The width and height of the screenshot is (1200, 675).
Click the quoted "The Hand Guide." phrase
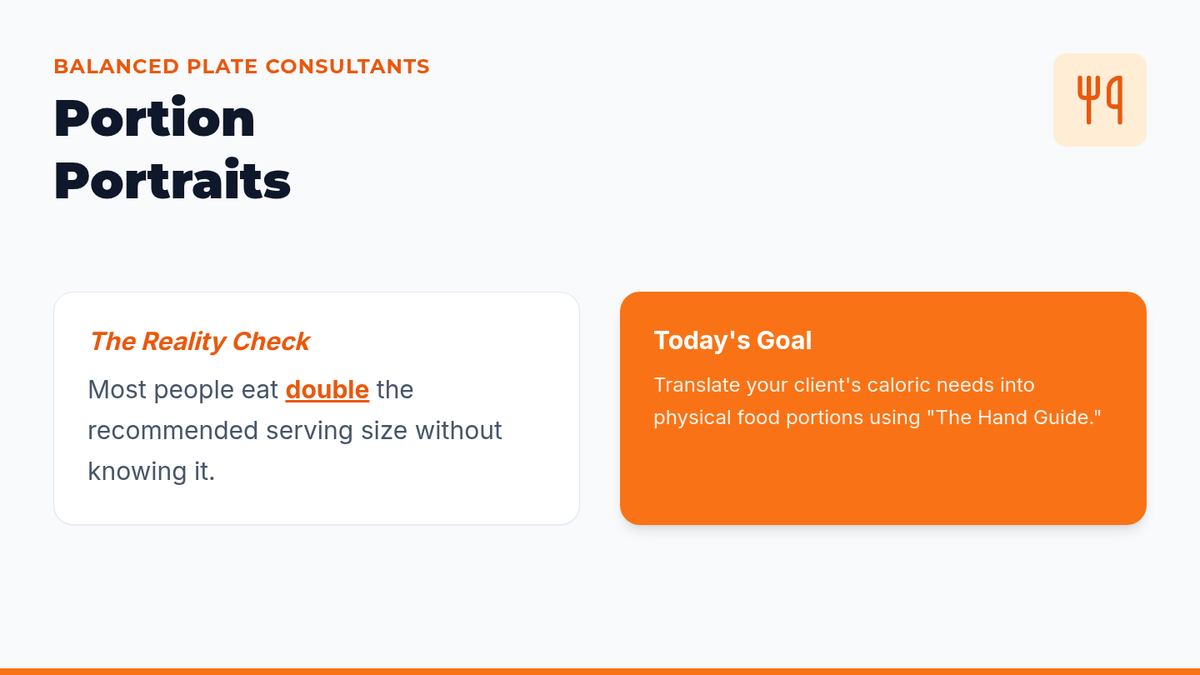click(1014, 416)
